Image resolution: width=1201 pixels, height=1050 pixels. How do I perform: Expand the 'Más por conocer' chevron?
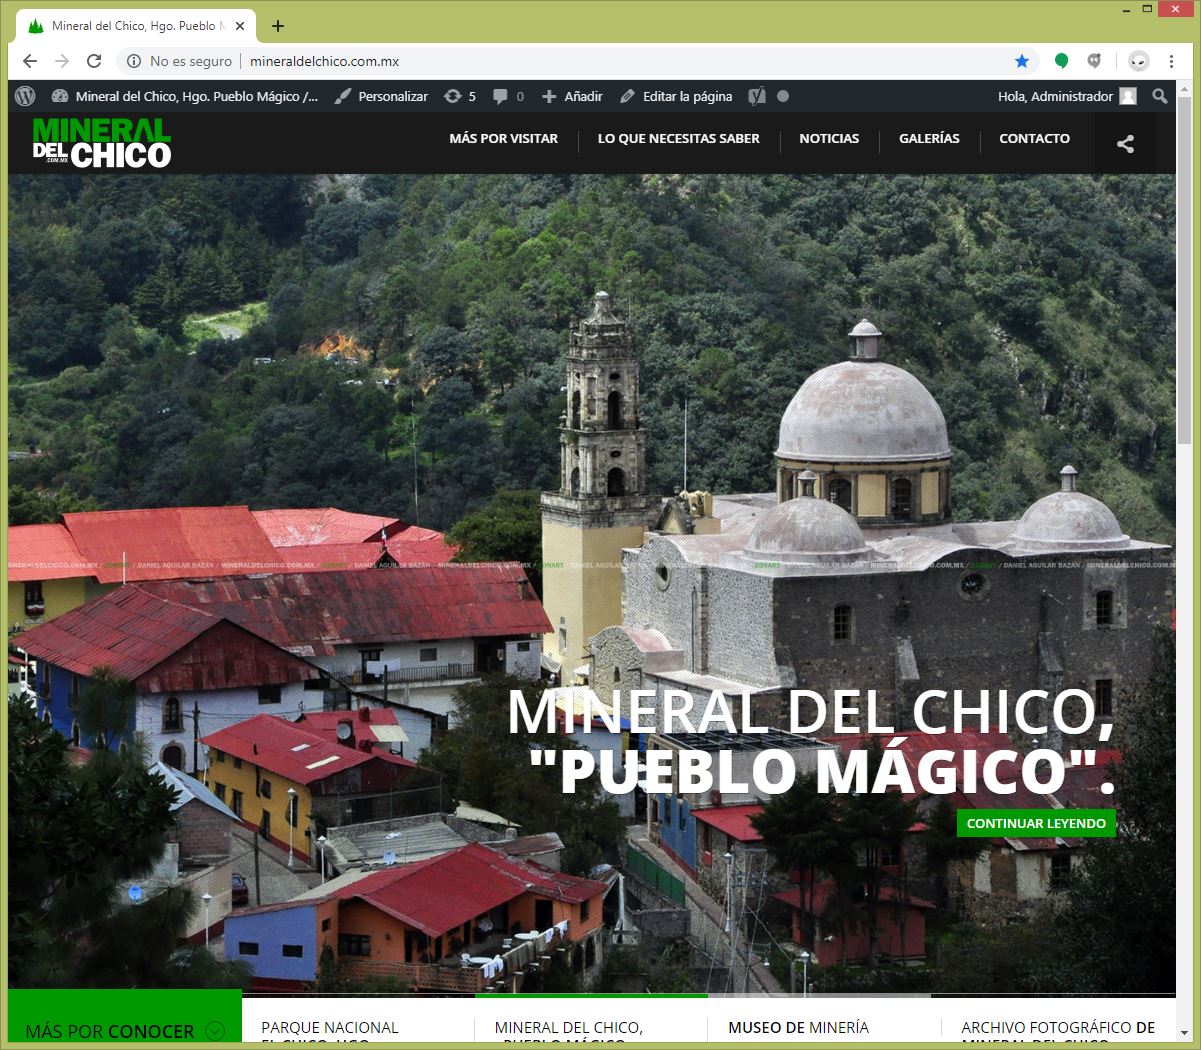[x=214, y=1030]
